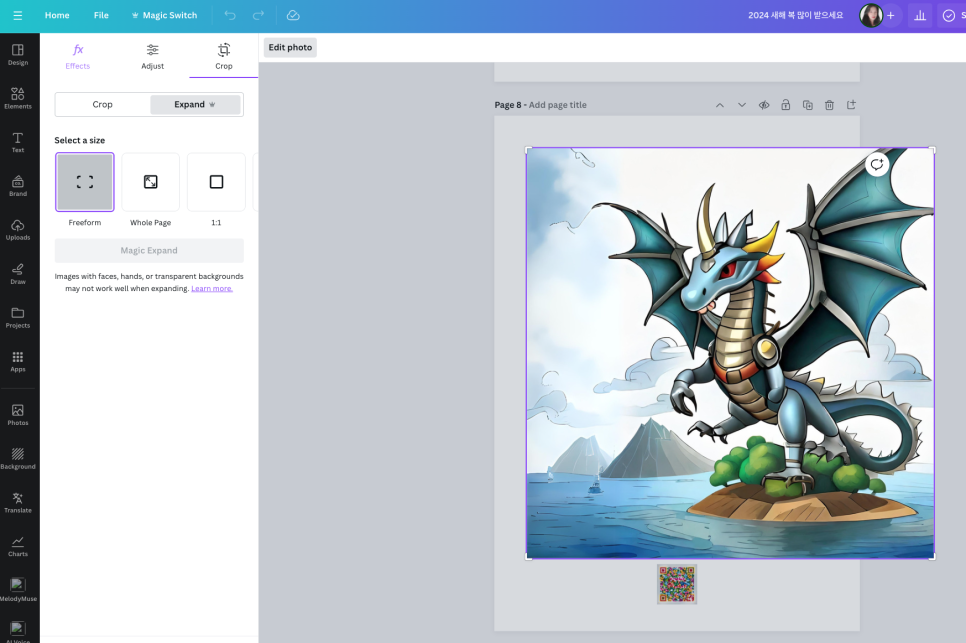966x643 pixels.
Task: Open Magic Switch
Action: (164, 15)
